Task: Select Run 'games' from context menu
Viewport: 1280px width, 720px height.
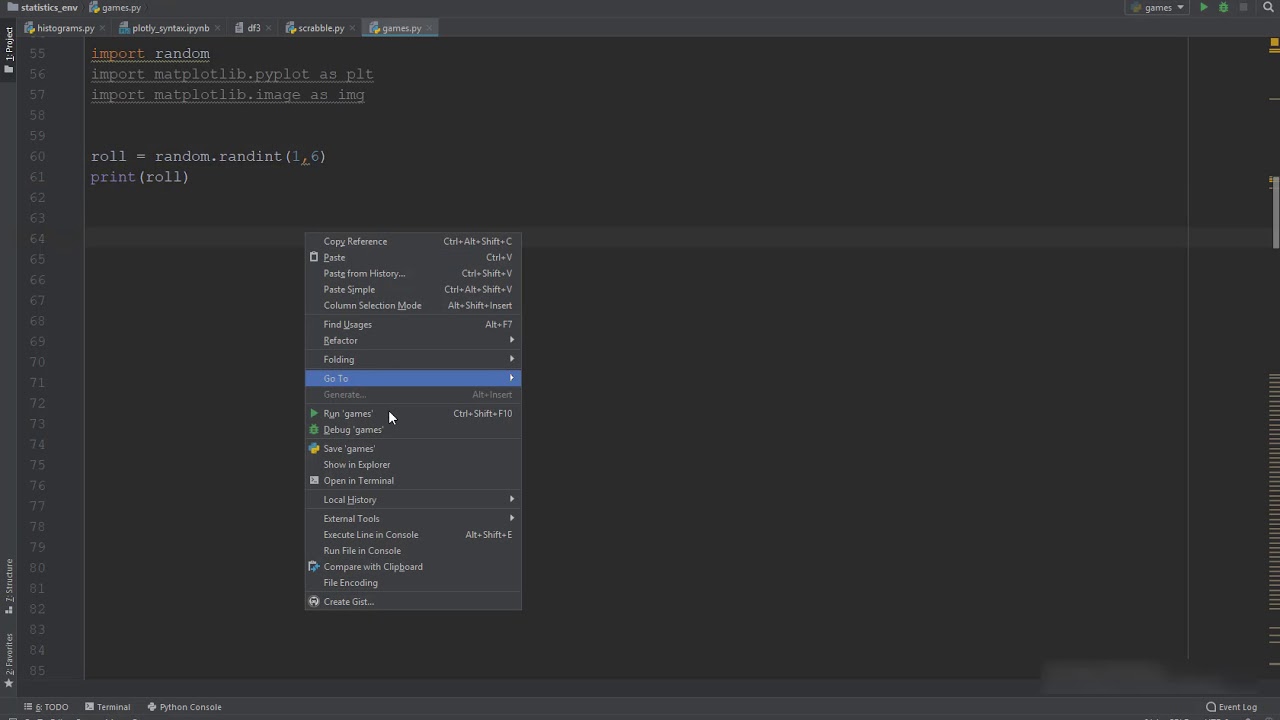Action: (348, 413)
